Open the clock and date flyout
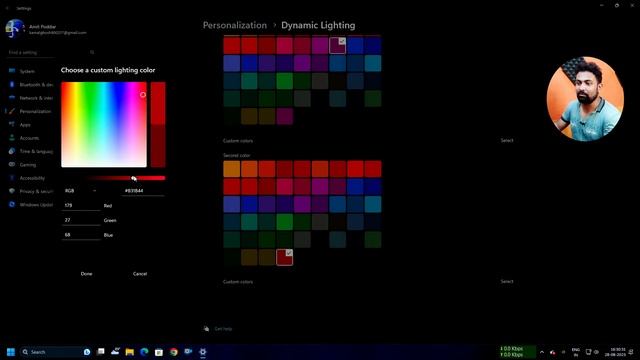 (616, 352)
